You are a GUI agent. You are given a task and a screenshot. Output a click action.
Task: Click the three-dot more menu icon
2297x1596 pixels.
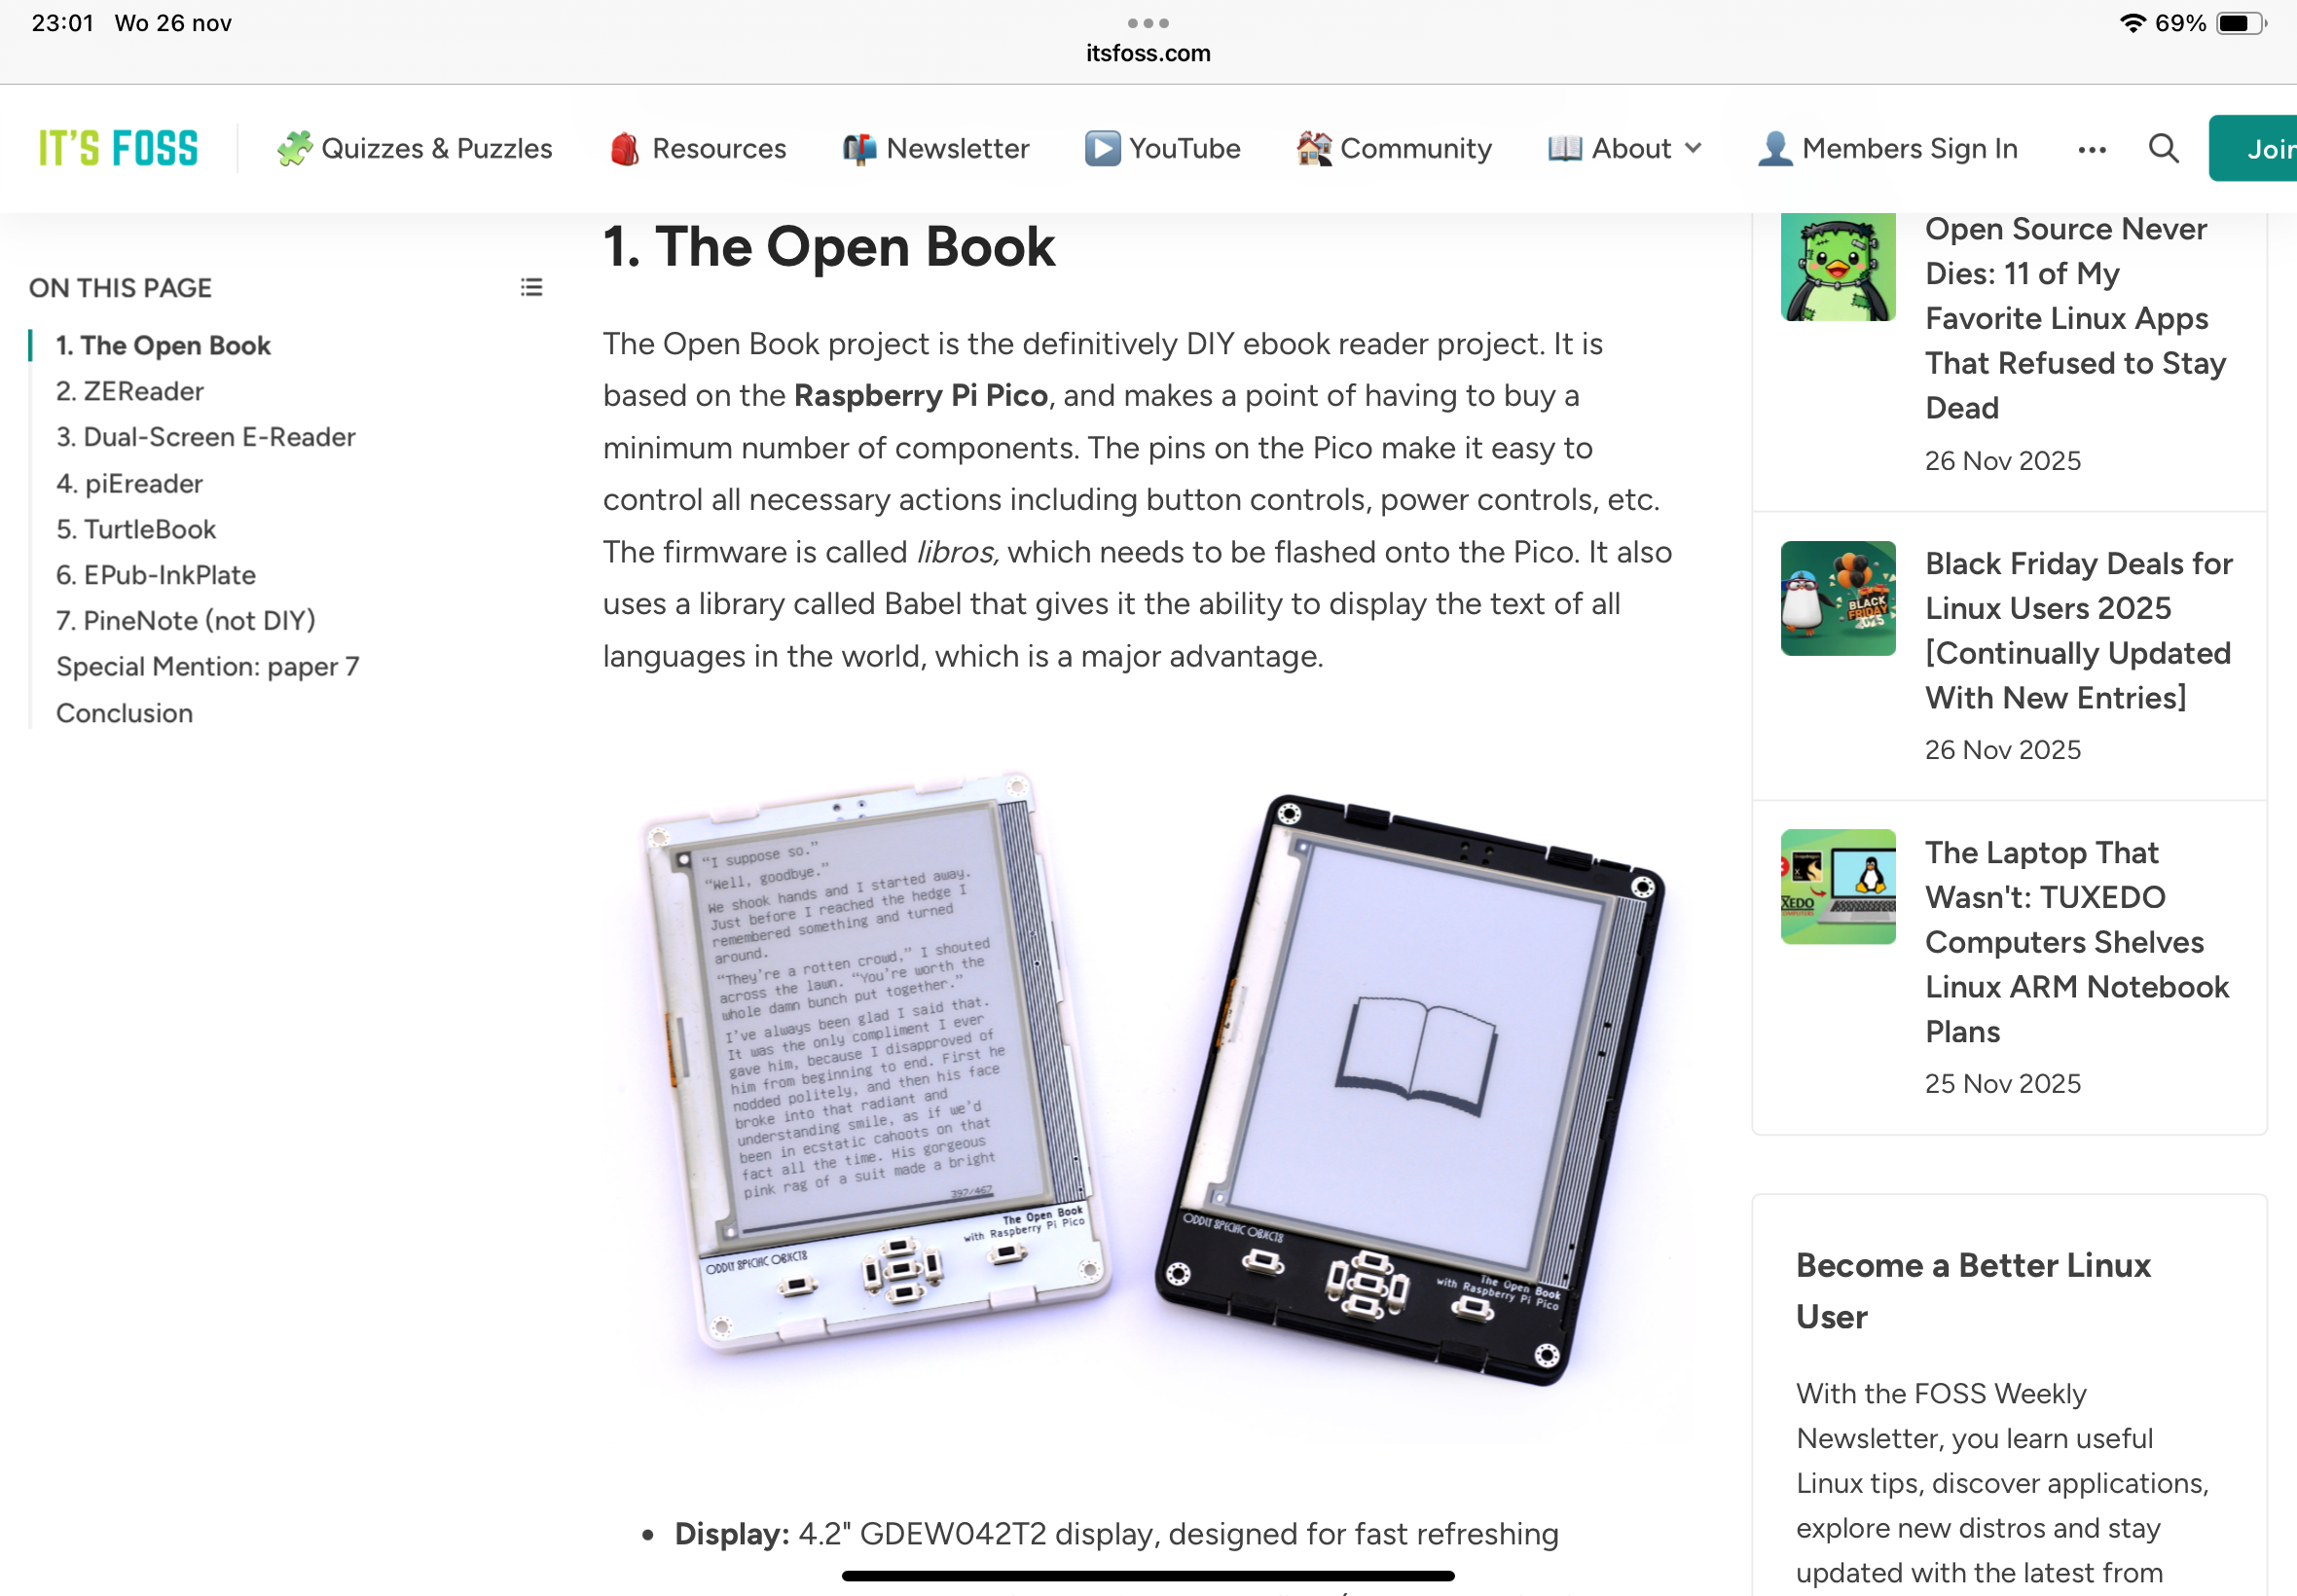tap(2091, 149)
